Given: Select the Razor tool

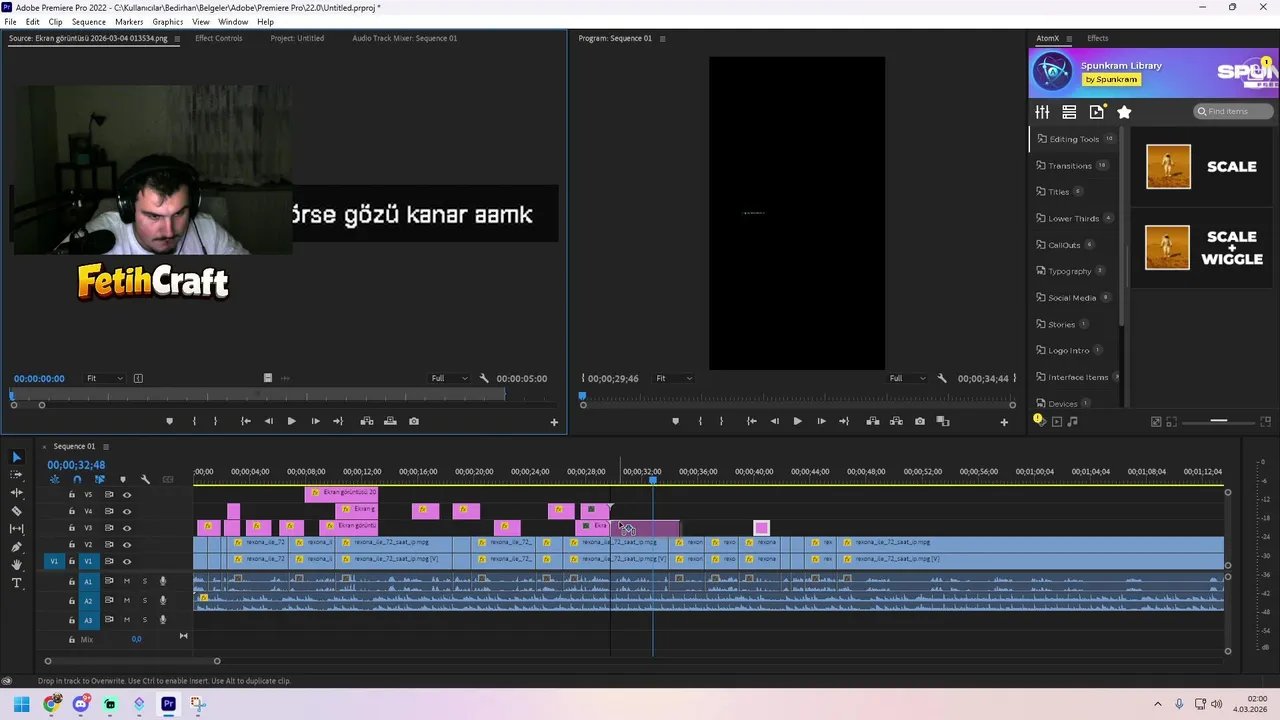Looking at the screenshot, I should (16, 511).
